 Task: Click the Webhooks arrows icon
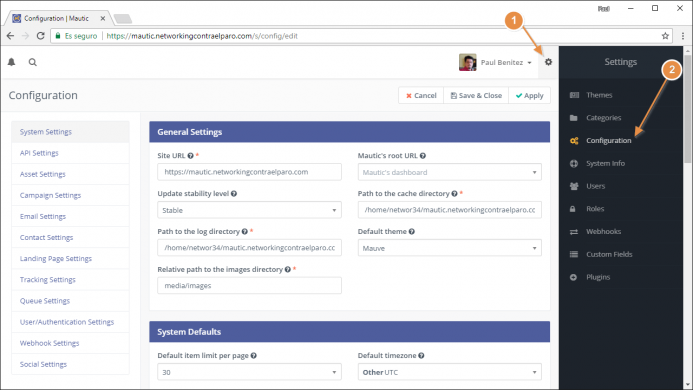[574, 232]
